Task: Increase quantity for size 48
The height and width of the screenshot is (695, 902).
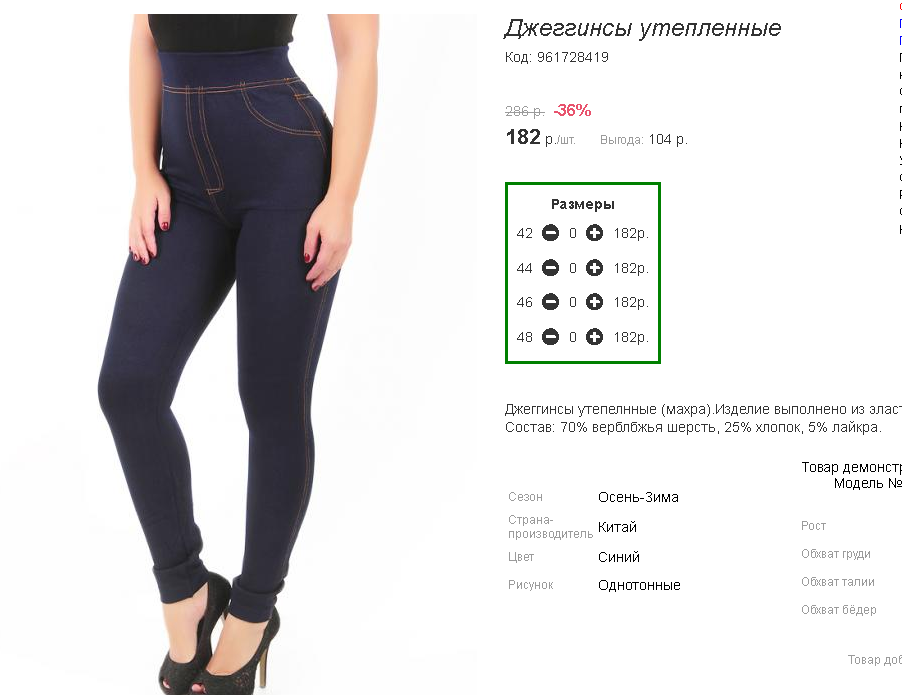Action: (594, 337)
